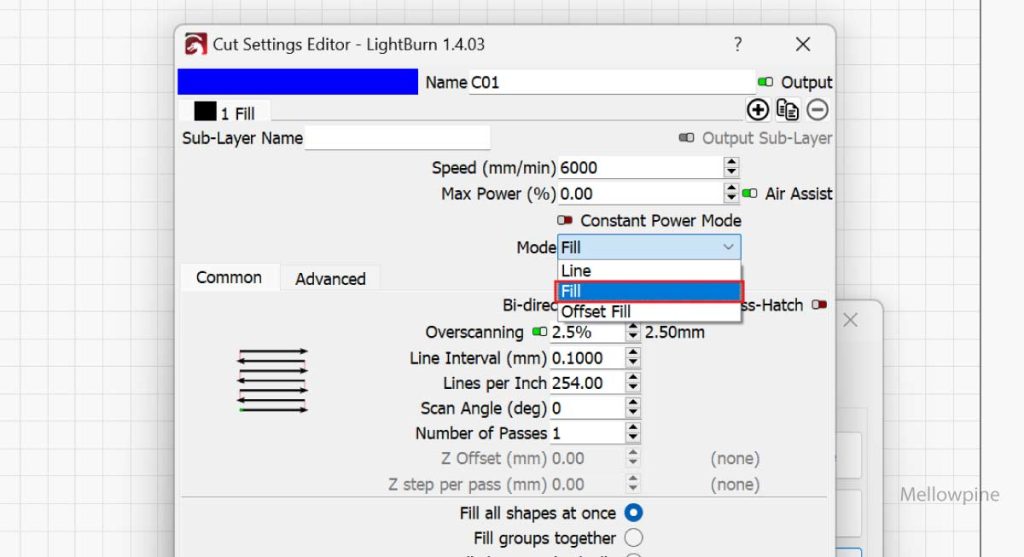Click the blue layer color bar

(x=297, y=82)
